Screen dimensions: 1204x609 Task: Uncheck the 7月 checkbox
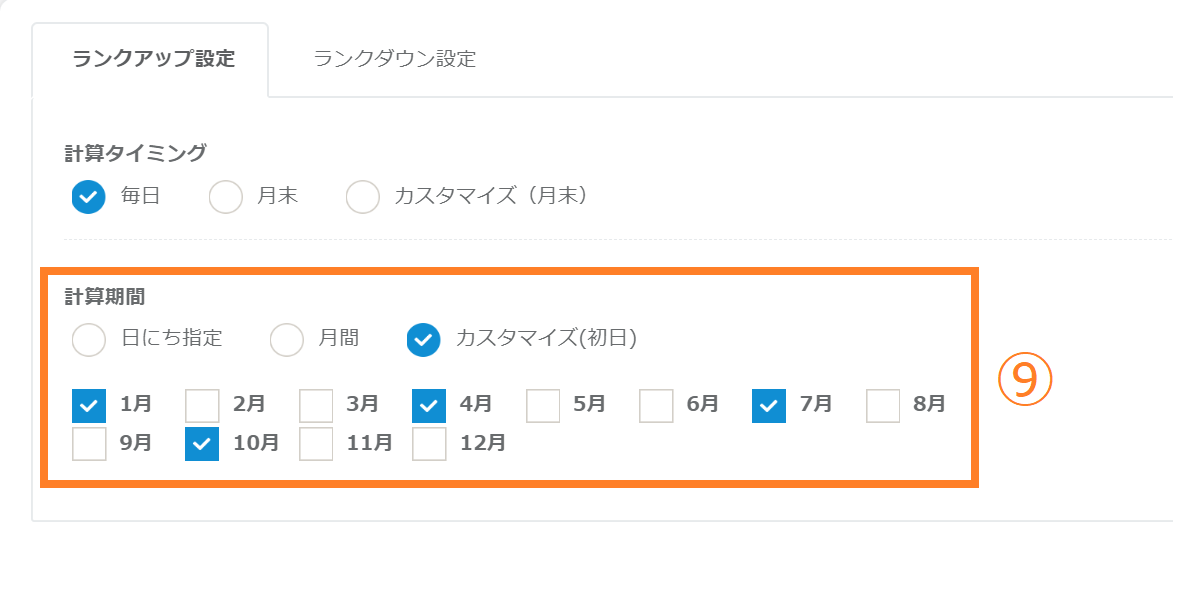(x=769, y=405)
